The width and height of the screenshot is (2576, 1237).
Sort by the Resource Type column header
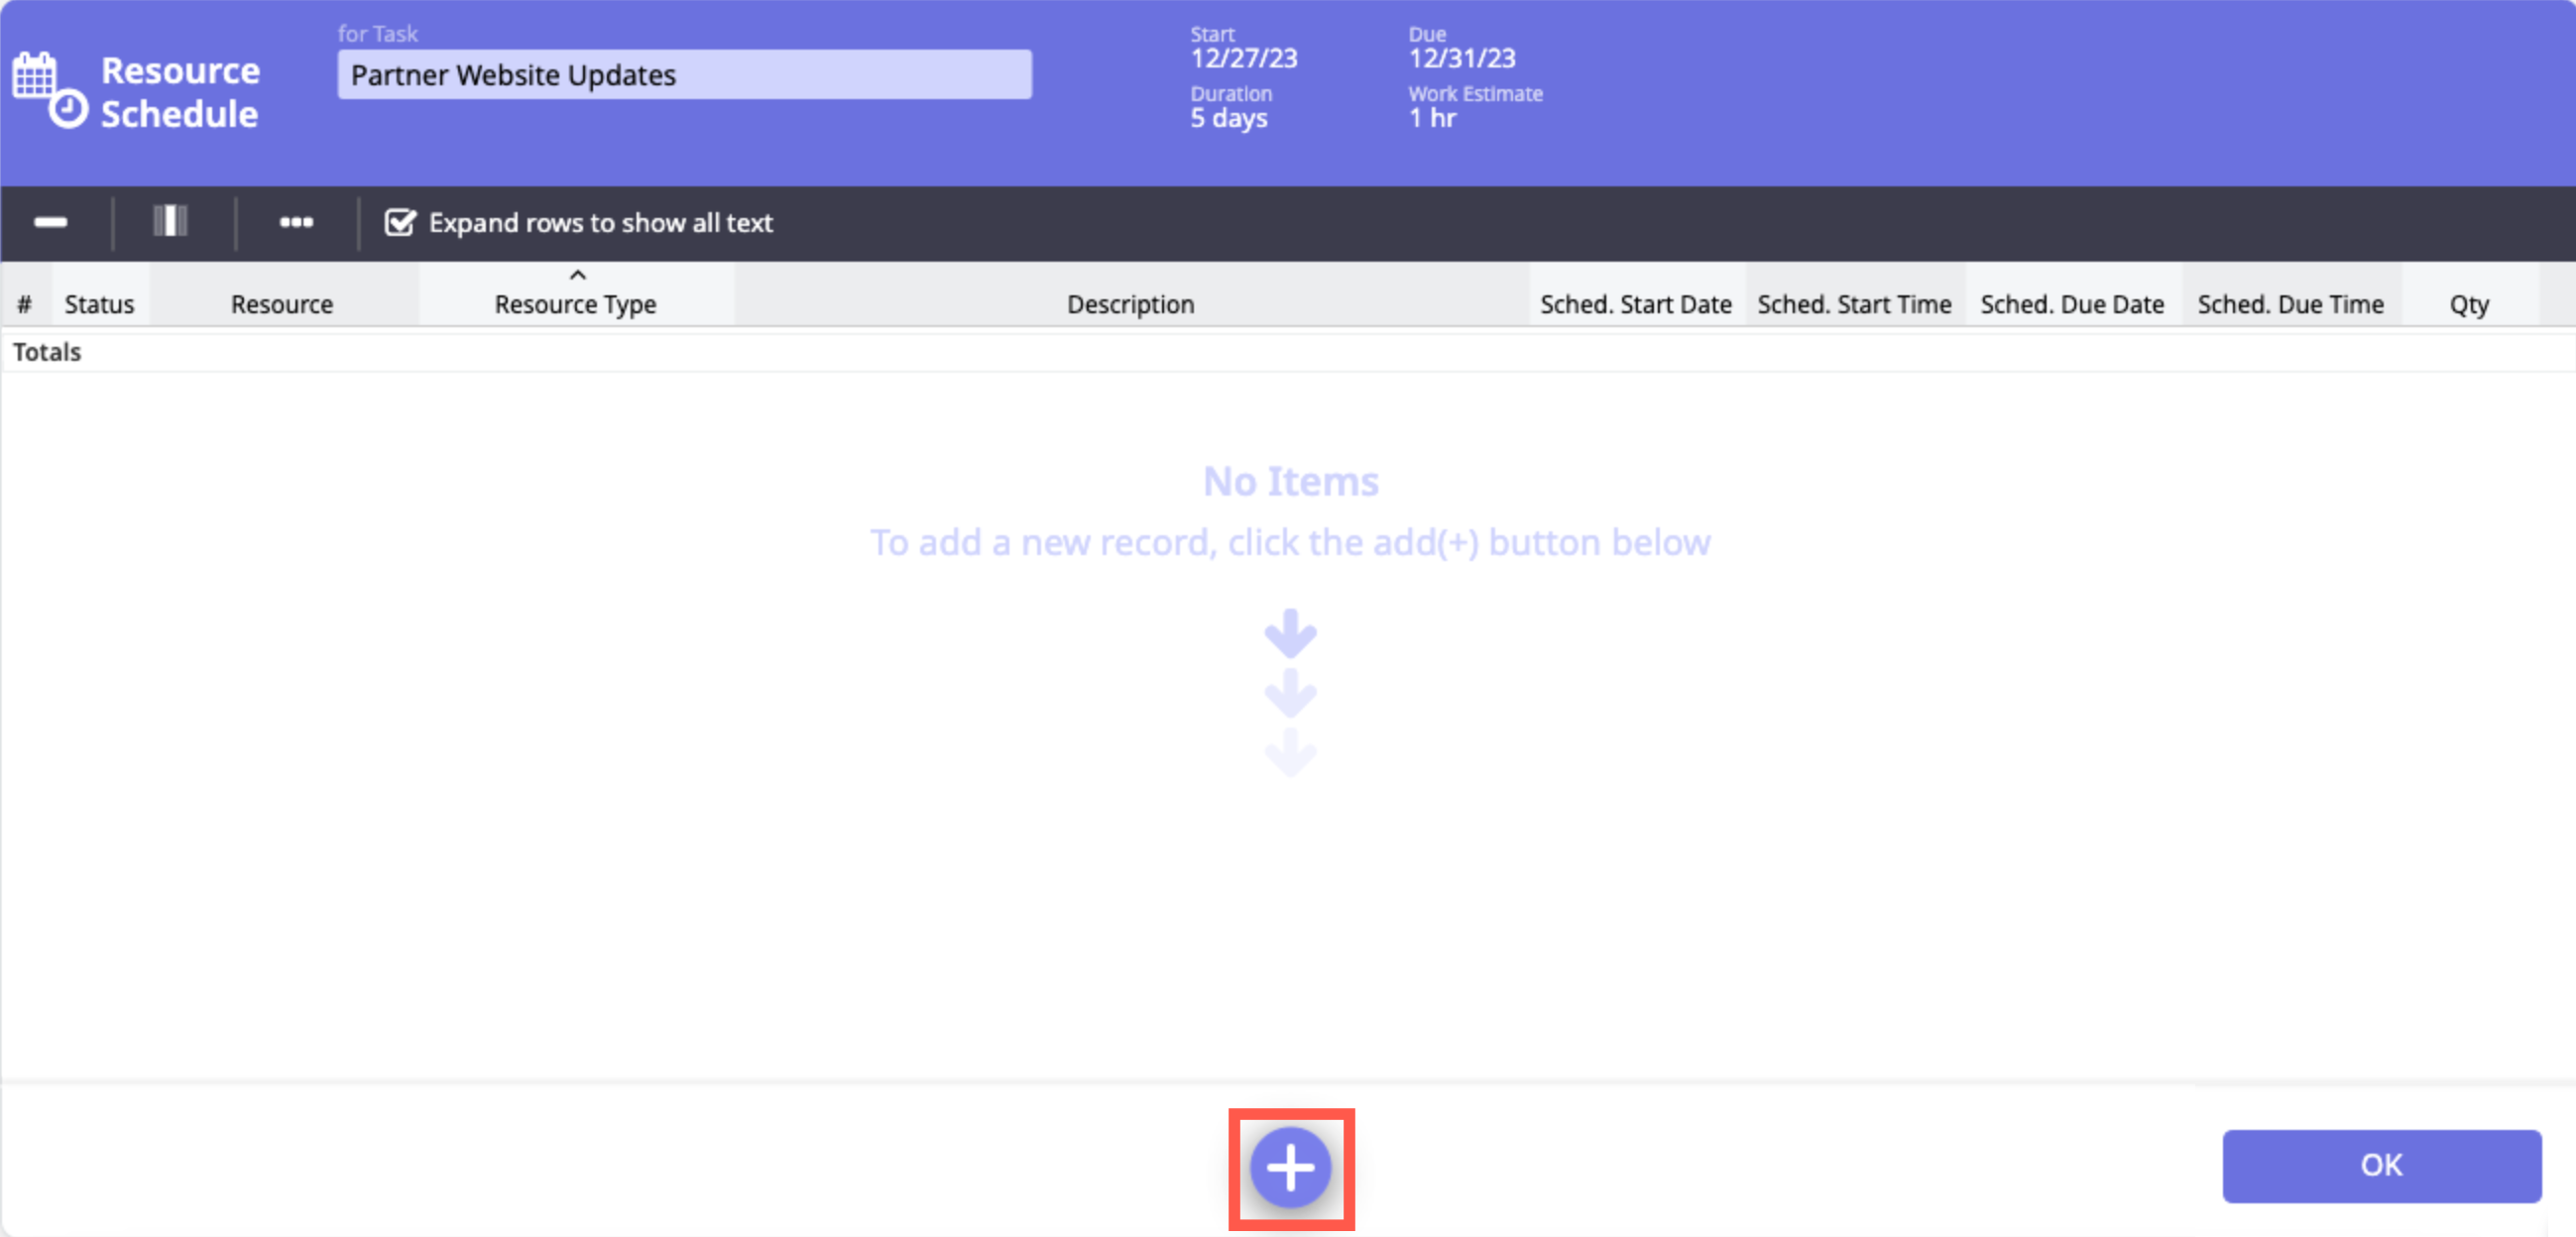tap(575, 304)
